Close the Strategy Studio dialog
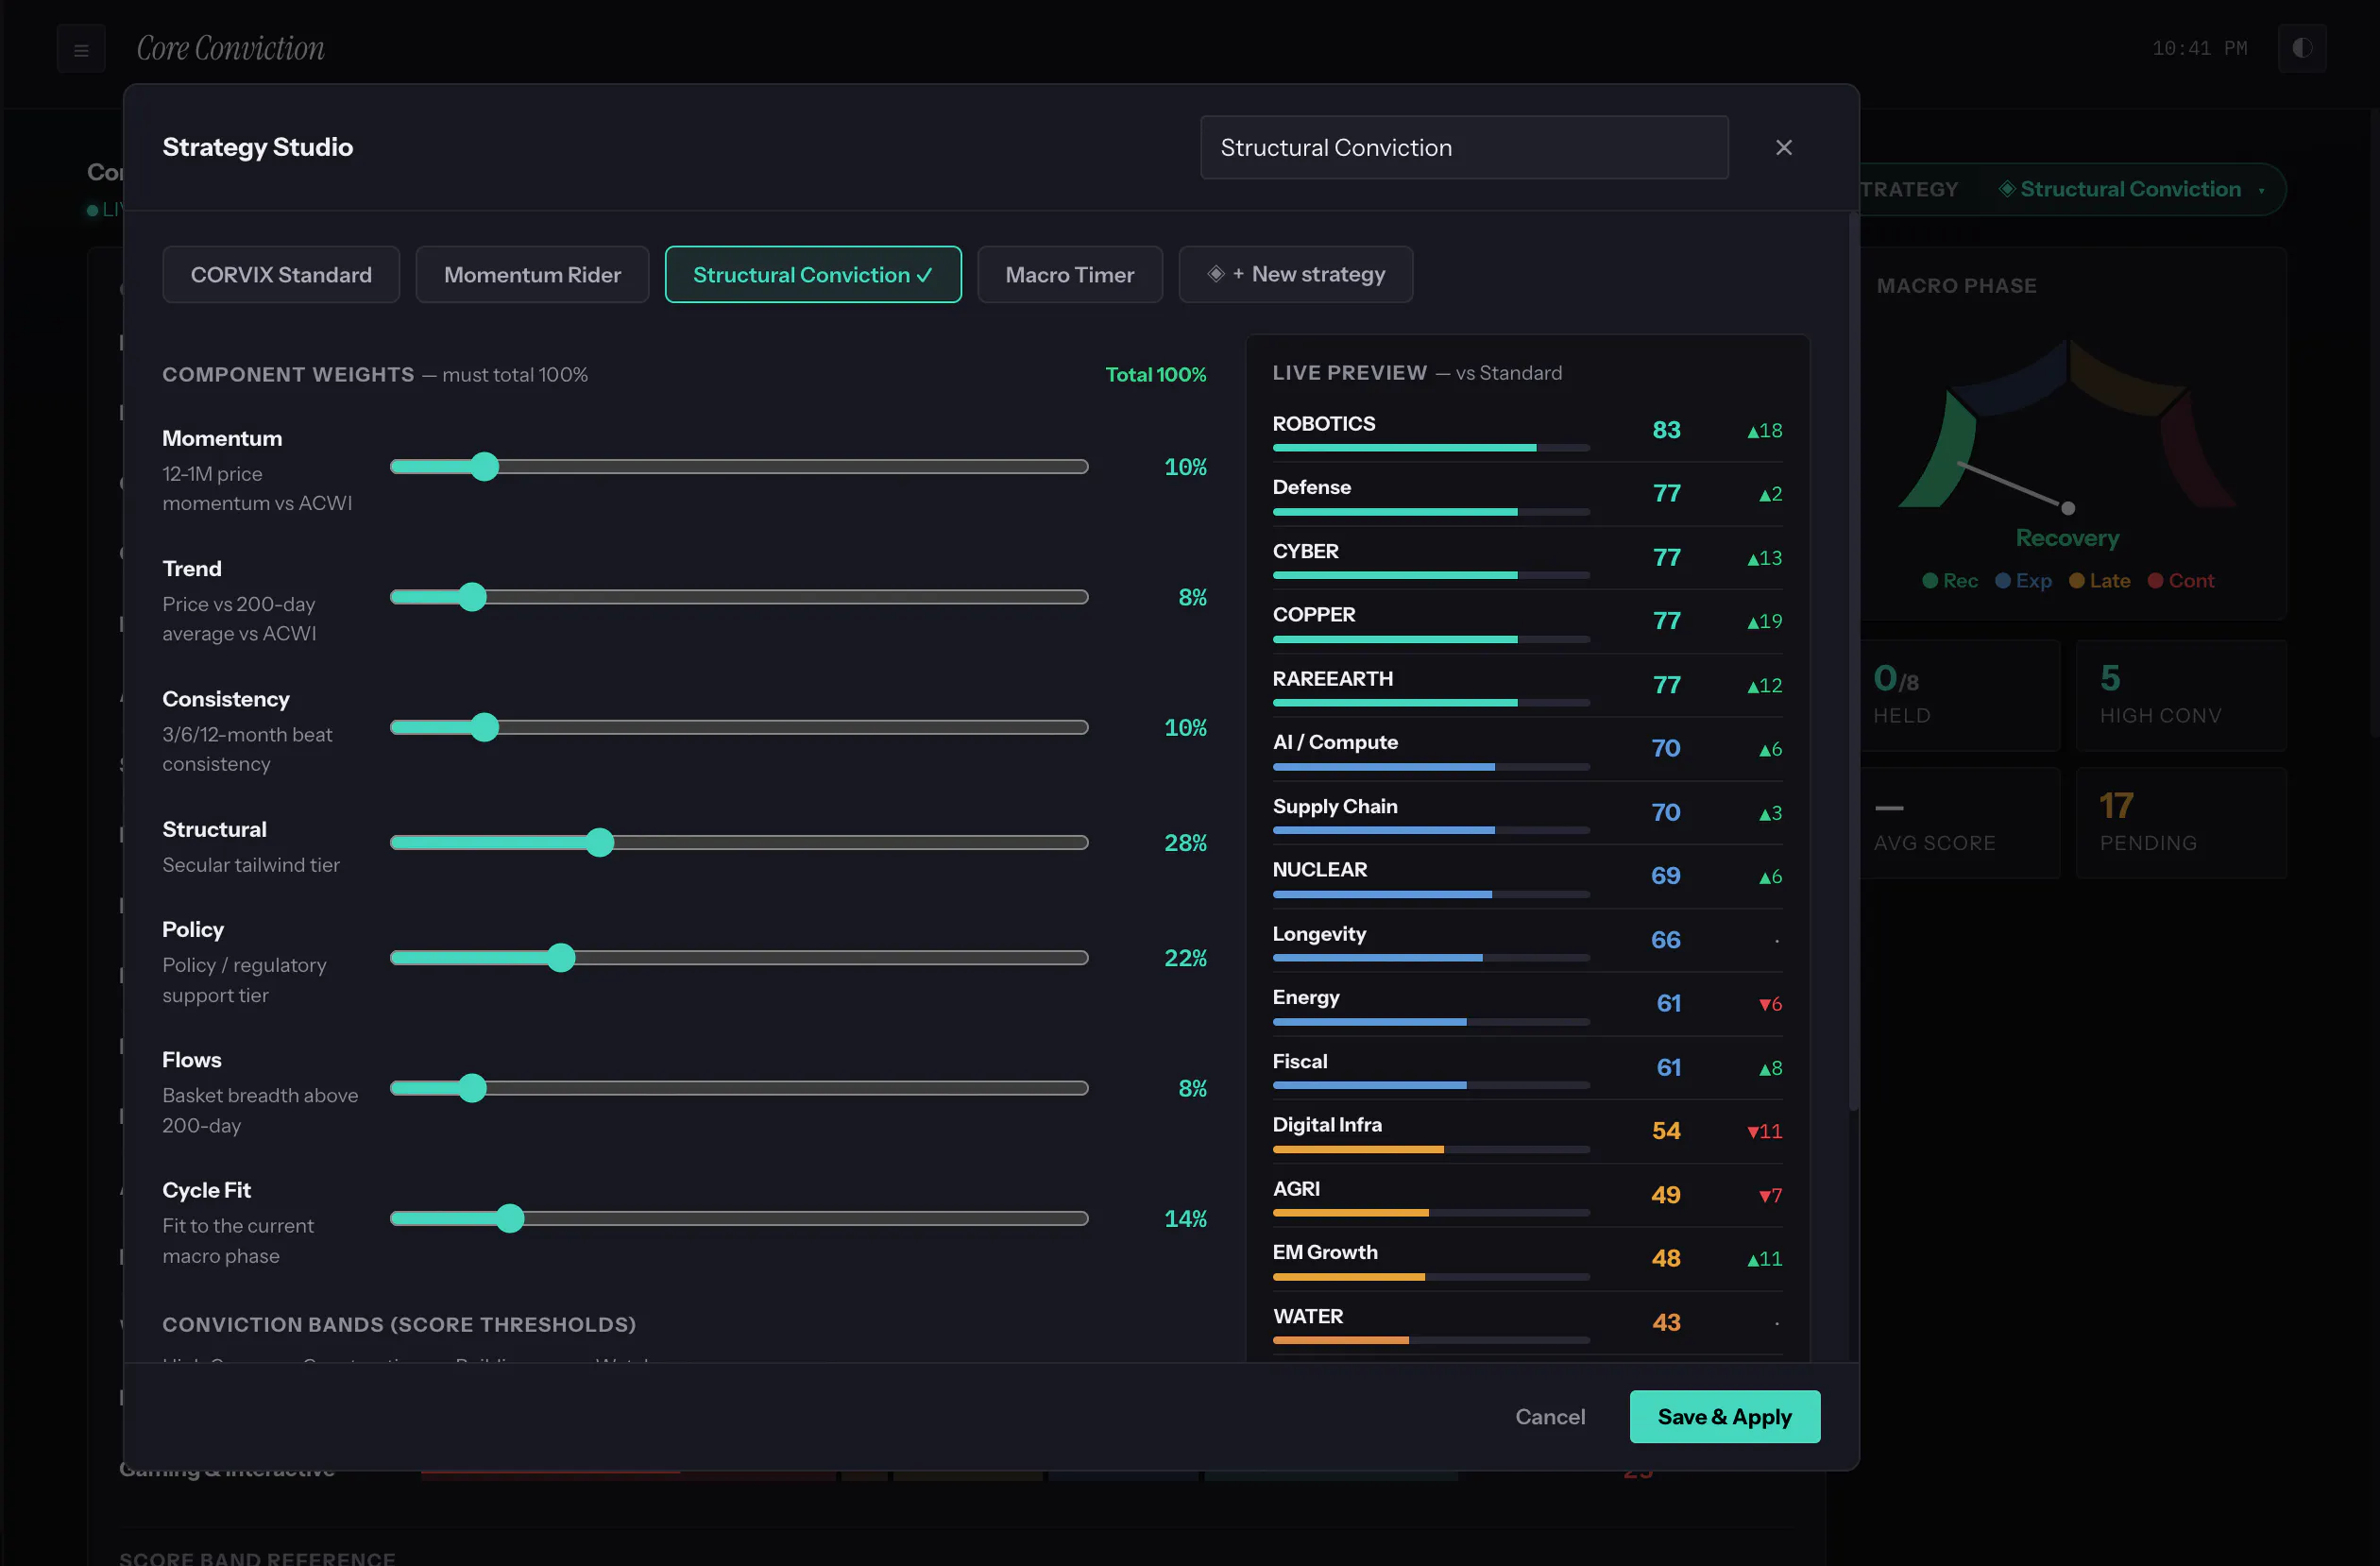This screenshot has width=2380, height=1566. (x=1783, y=147)
